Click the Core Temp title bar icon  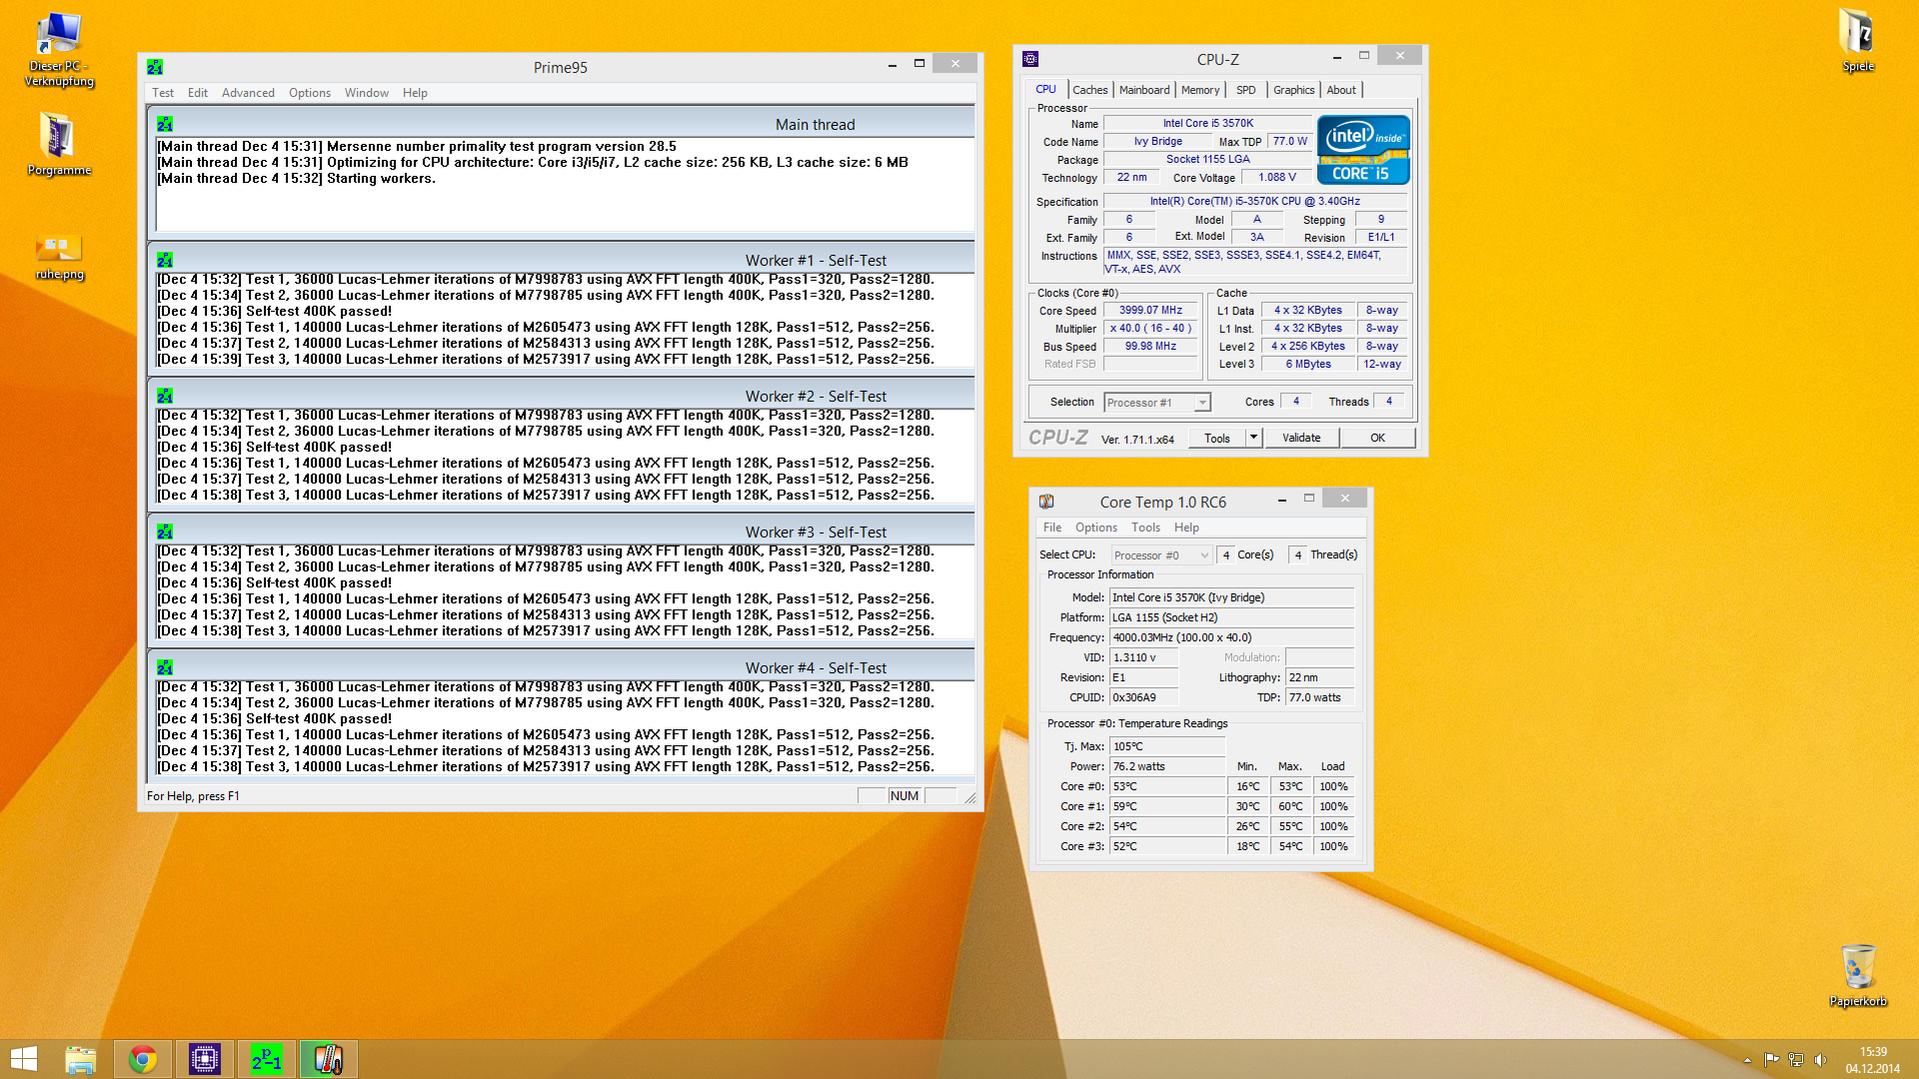[x=1046, y=502]
